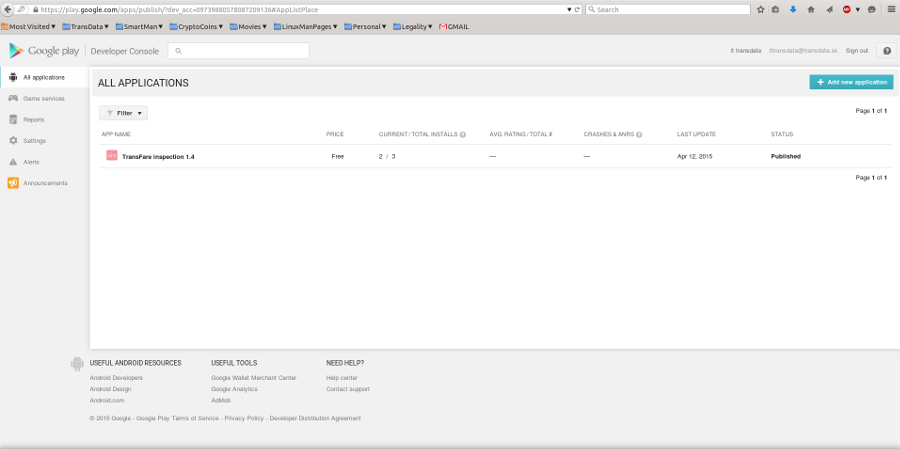
Task: Click the browser downloads arrow icon
Action: [x=793, y=9]
